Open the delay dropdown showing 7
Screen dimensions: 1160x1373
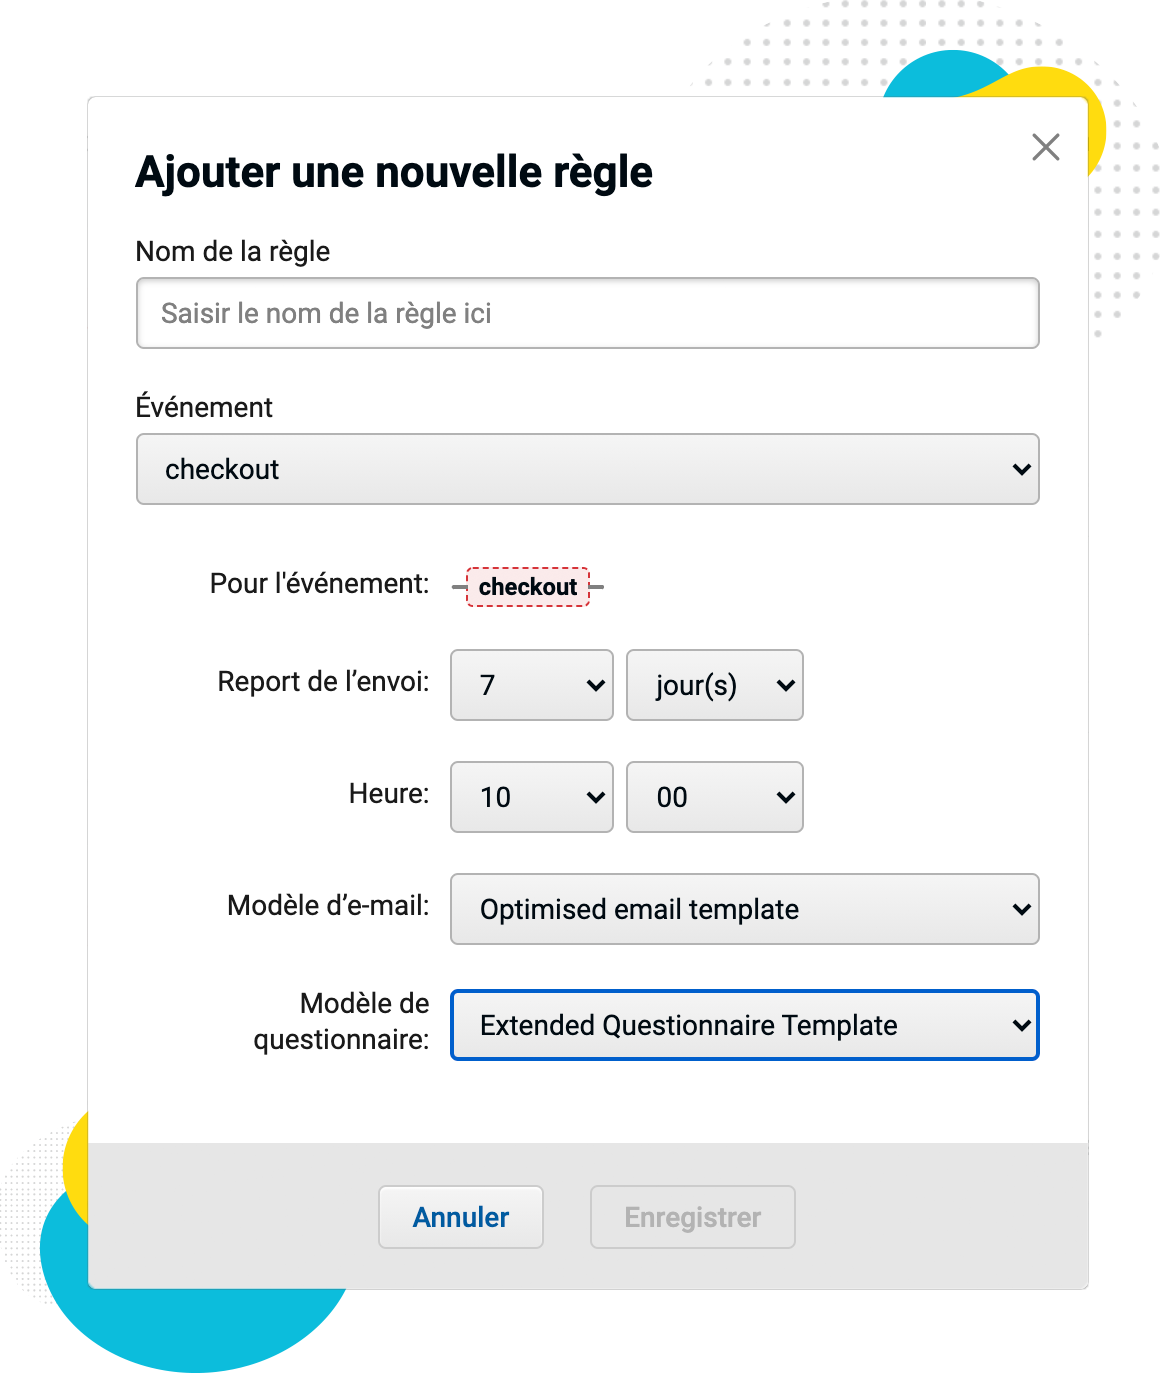coord(530,685)
